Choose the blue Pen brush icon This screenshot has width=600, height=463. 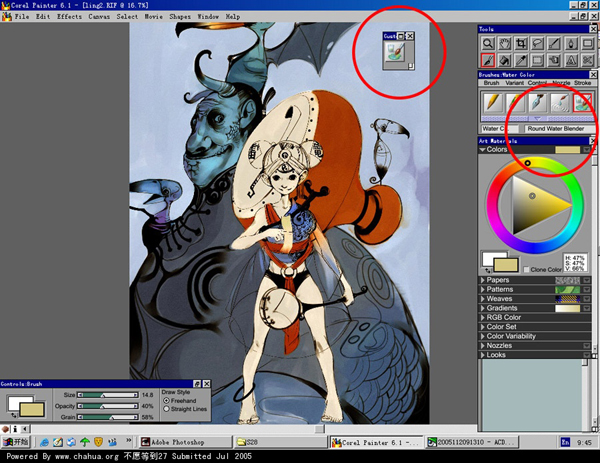[x=537, y=103]
